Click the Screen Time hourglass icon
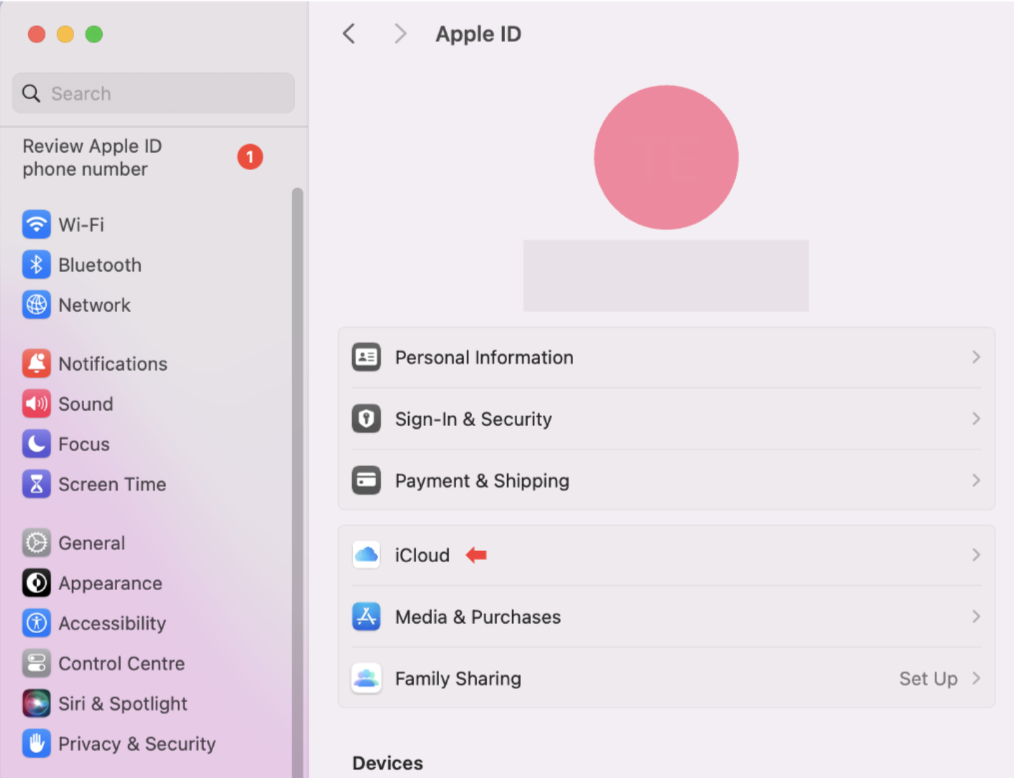 click(36, 484)
